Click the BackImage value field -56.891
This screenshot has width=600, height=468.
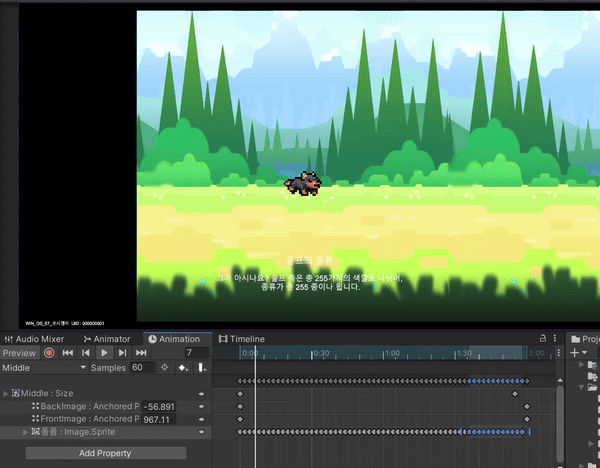pyautogui.click(x=158, y=407)
